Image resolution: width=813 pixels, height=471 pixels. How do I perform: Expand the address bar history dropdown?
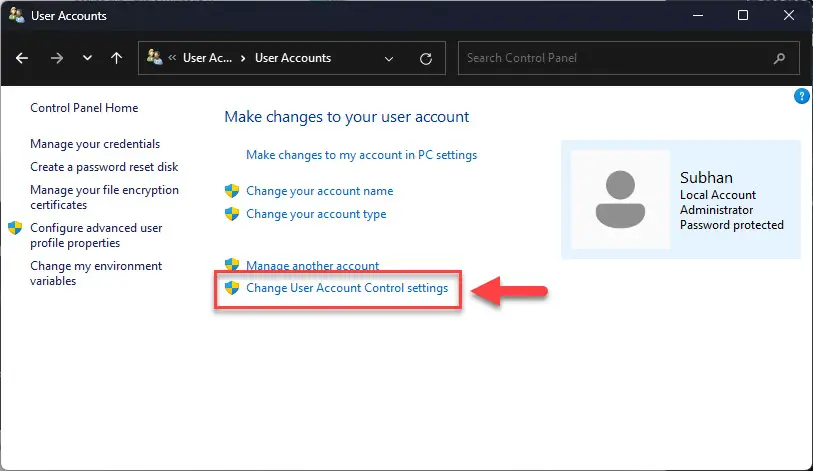coord(389,59)
